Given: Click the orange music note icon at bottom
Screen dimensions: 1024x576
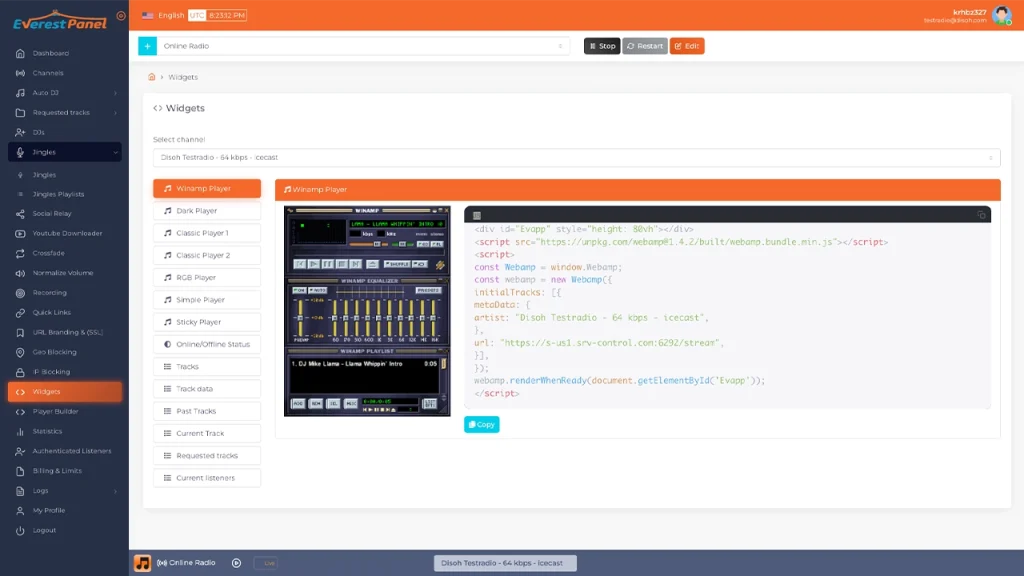Looking at the screenshot, I should click(x=143, y=563).
